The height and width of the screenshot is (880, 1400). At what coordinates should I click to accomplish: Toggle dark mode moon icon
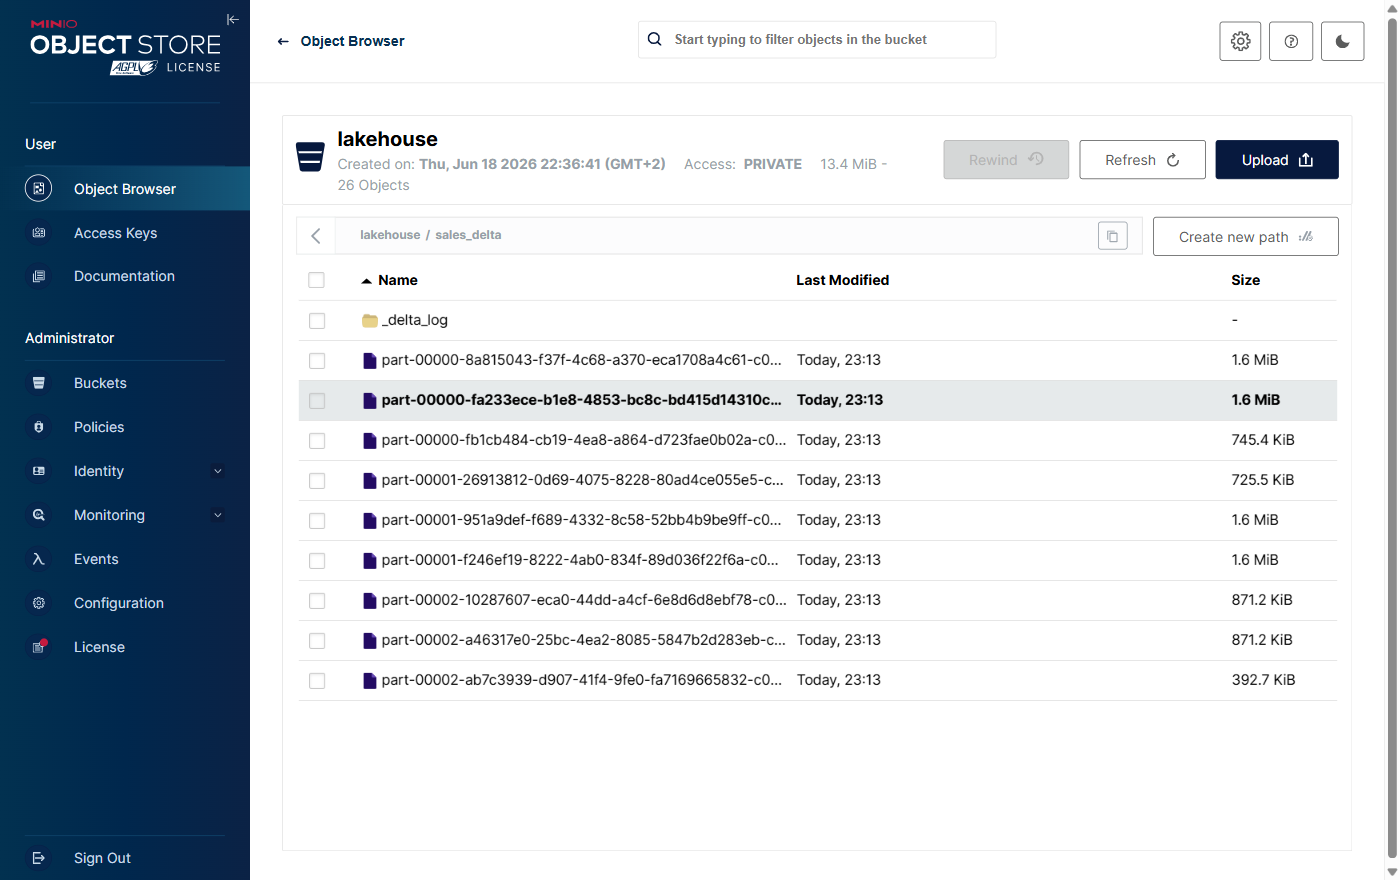[1342, 41]
